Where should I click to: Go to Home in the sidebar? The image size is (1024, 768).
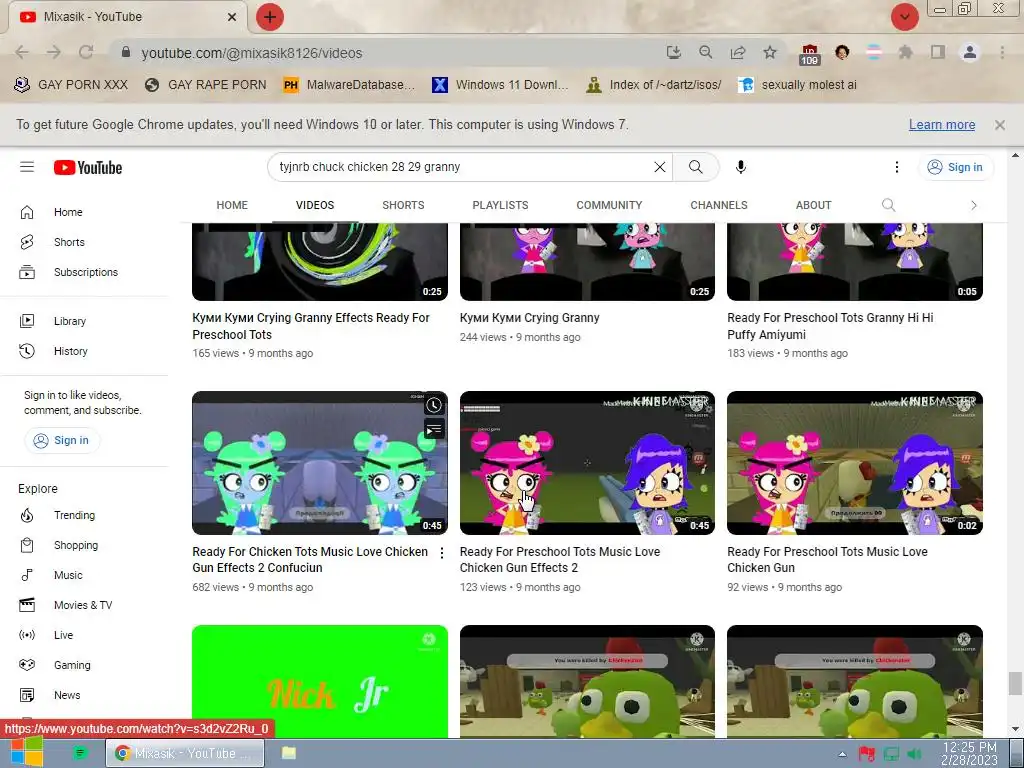pyautogui.click(x=68, y=212)
